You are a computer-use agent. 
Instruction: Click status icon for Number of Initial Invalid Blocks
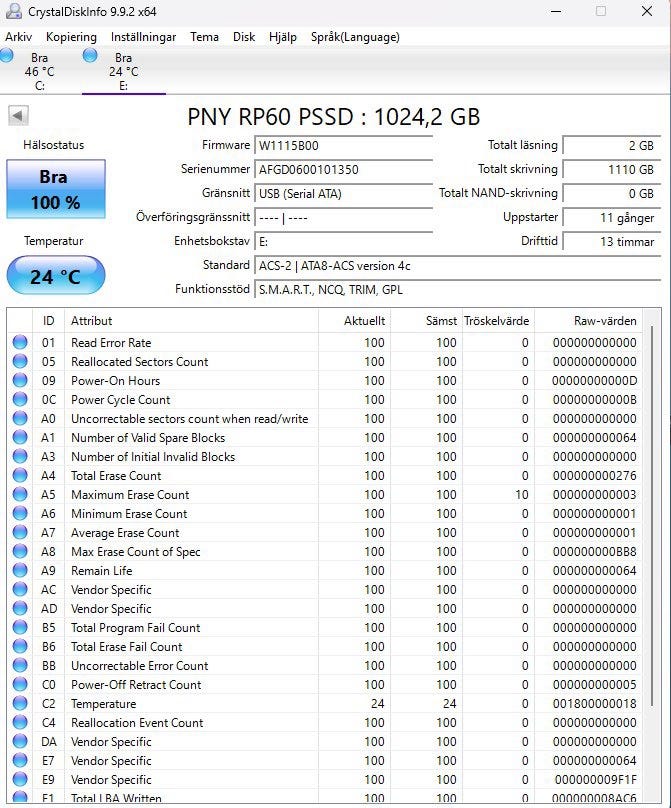tap(20, 457)
